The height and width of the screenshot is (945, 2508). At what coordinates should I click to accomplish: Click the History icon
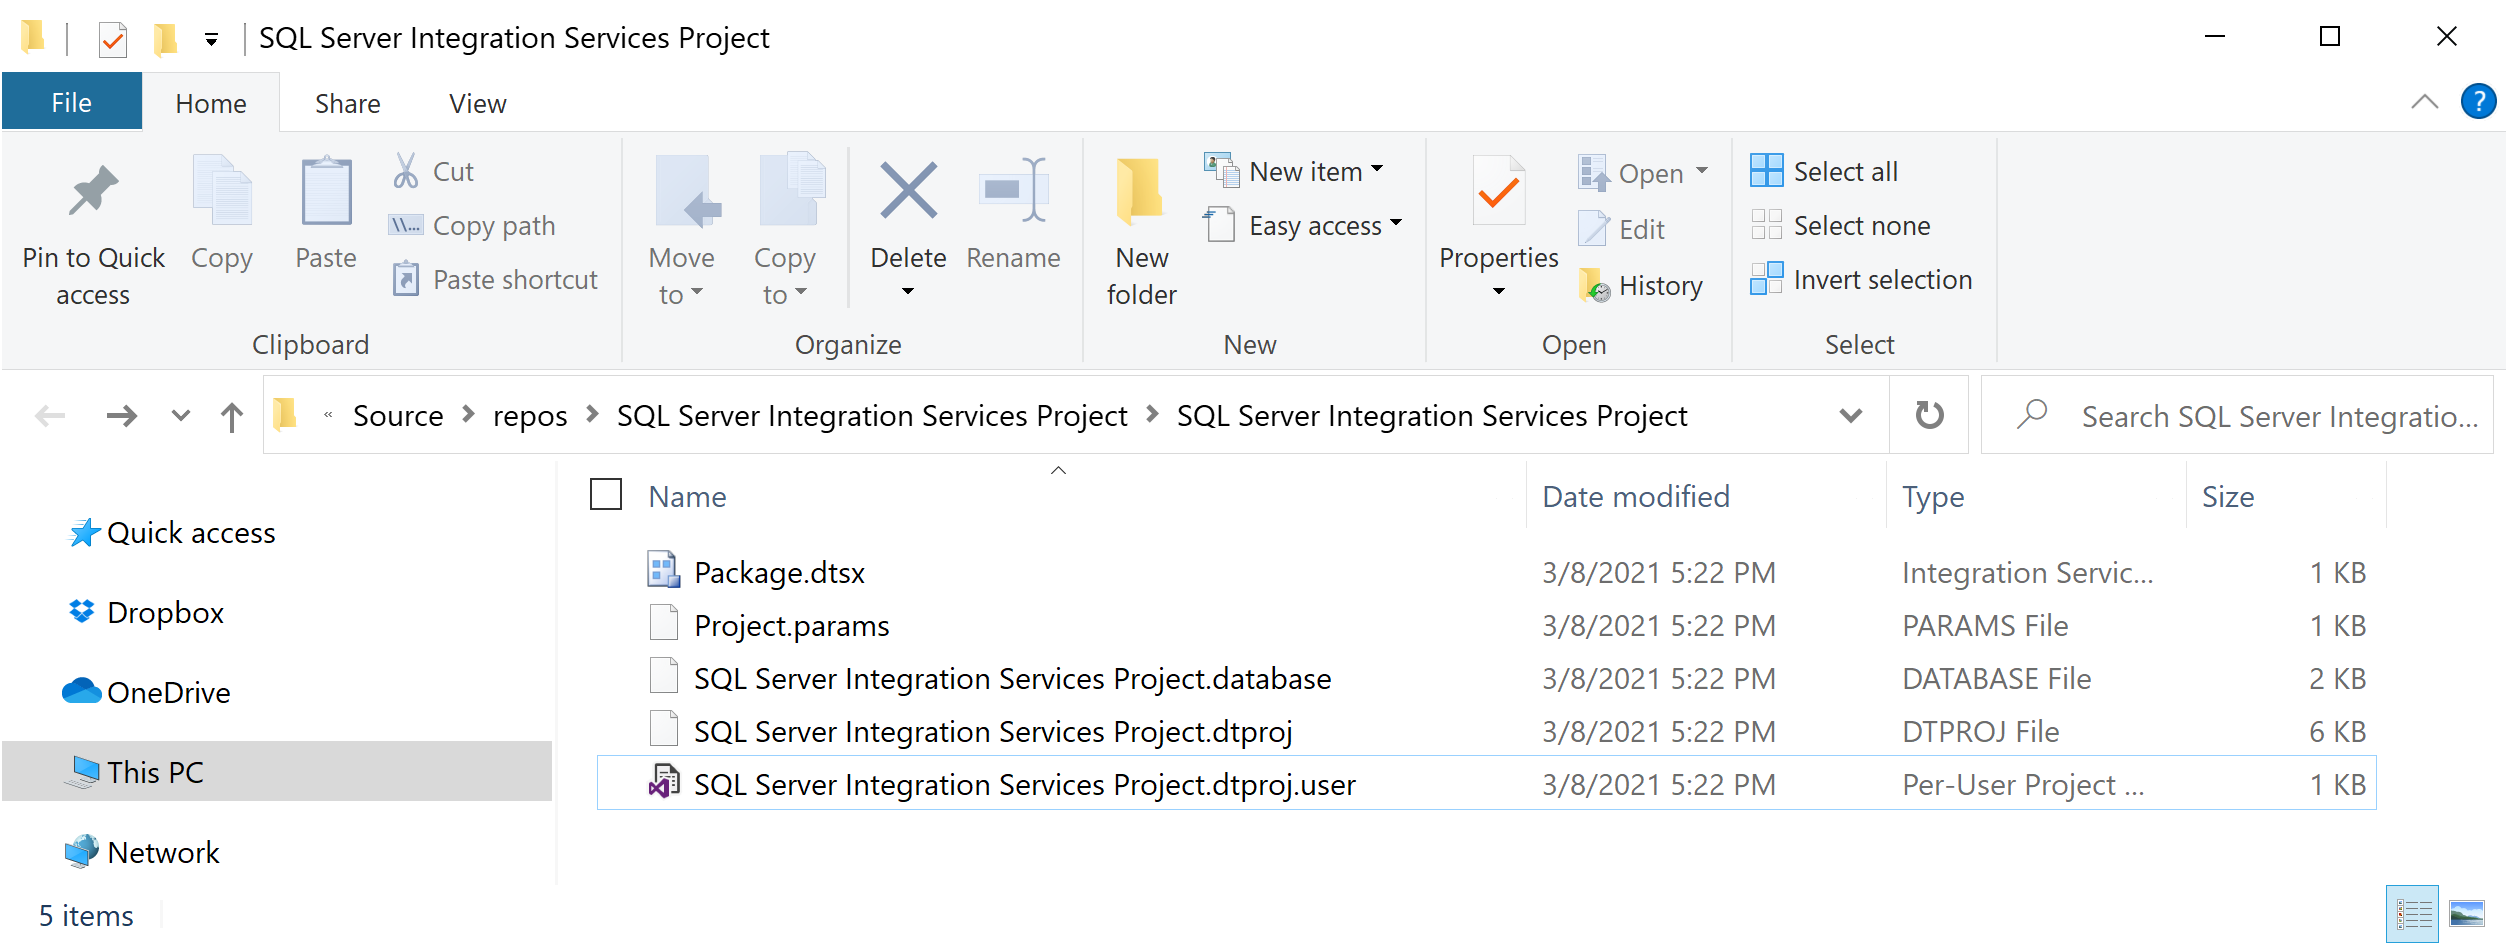tap(1594, 285)
